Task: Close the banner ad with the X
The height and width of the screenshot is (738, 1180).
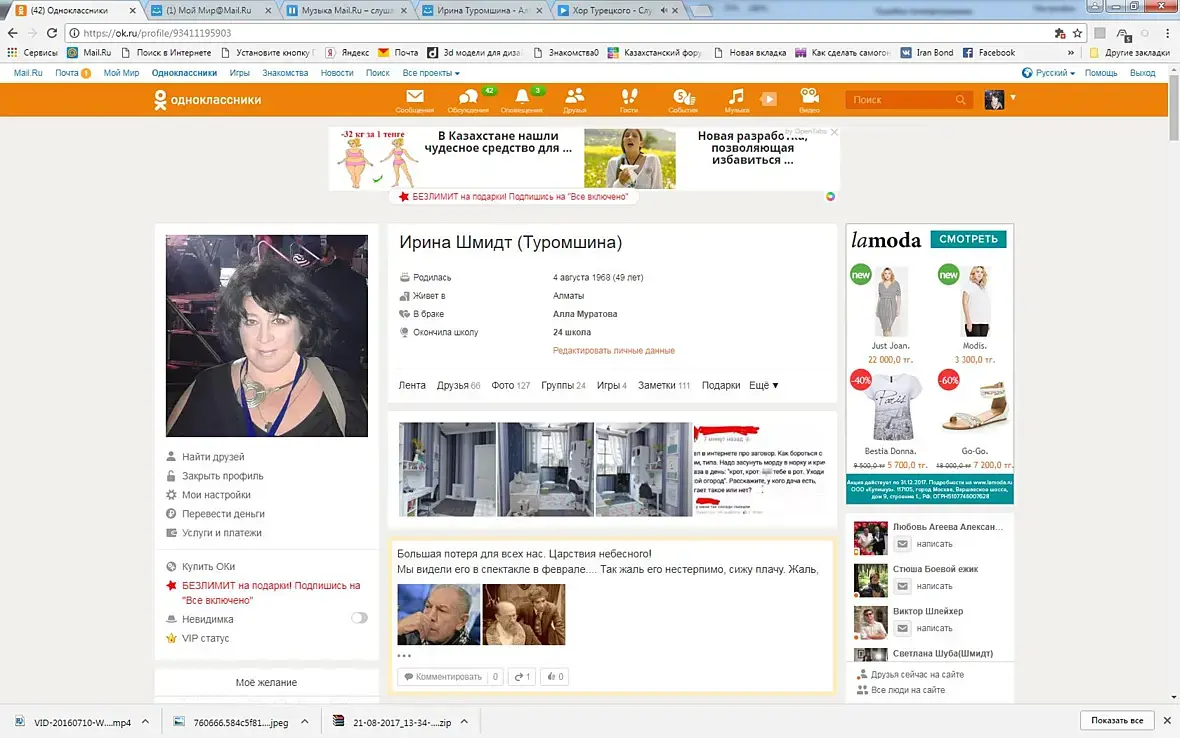Action: click(x=834, y=132)
